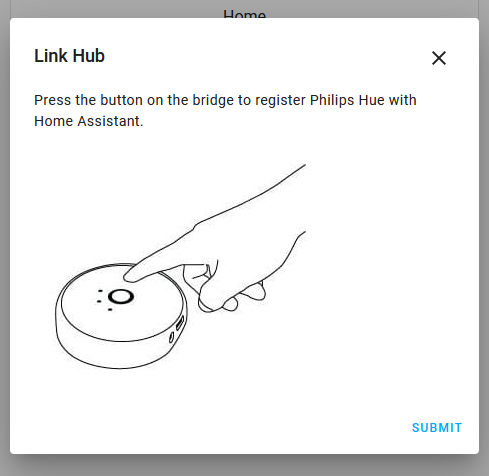
Task: Close the Link Hub dialog
Action: click(439, 58)
